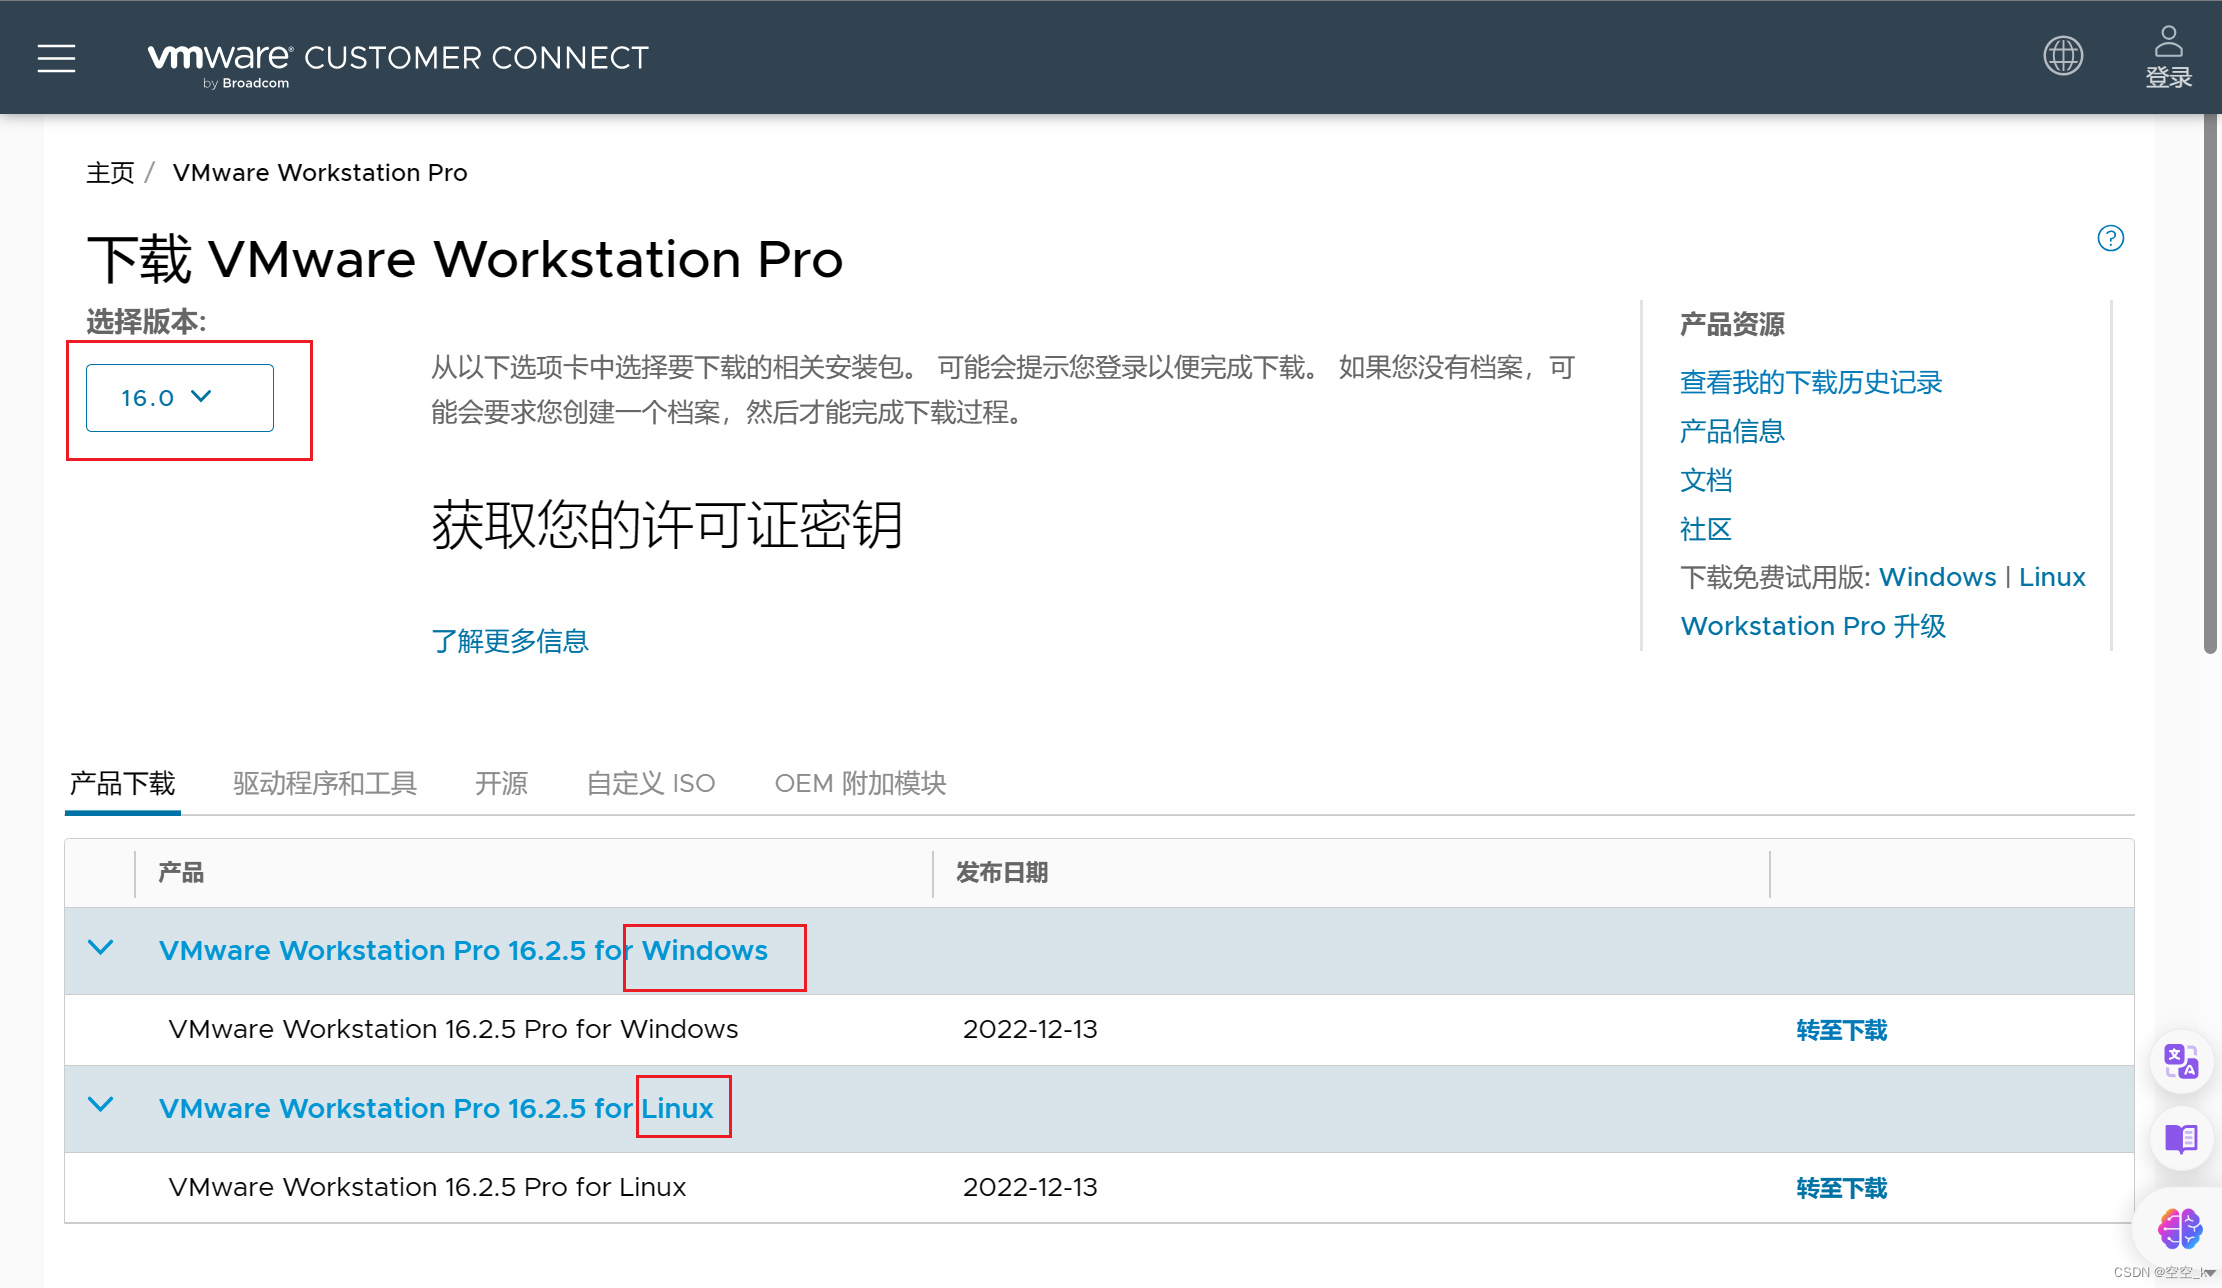2222x1288 pixels.
Task: Switch to the 产品下载 tab
Action: 122,783
